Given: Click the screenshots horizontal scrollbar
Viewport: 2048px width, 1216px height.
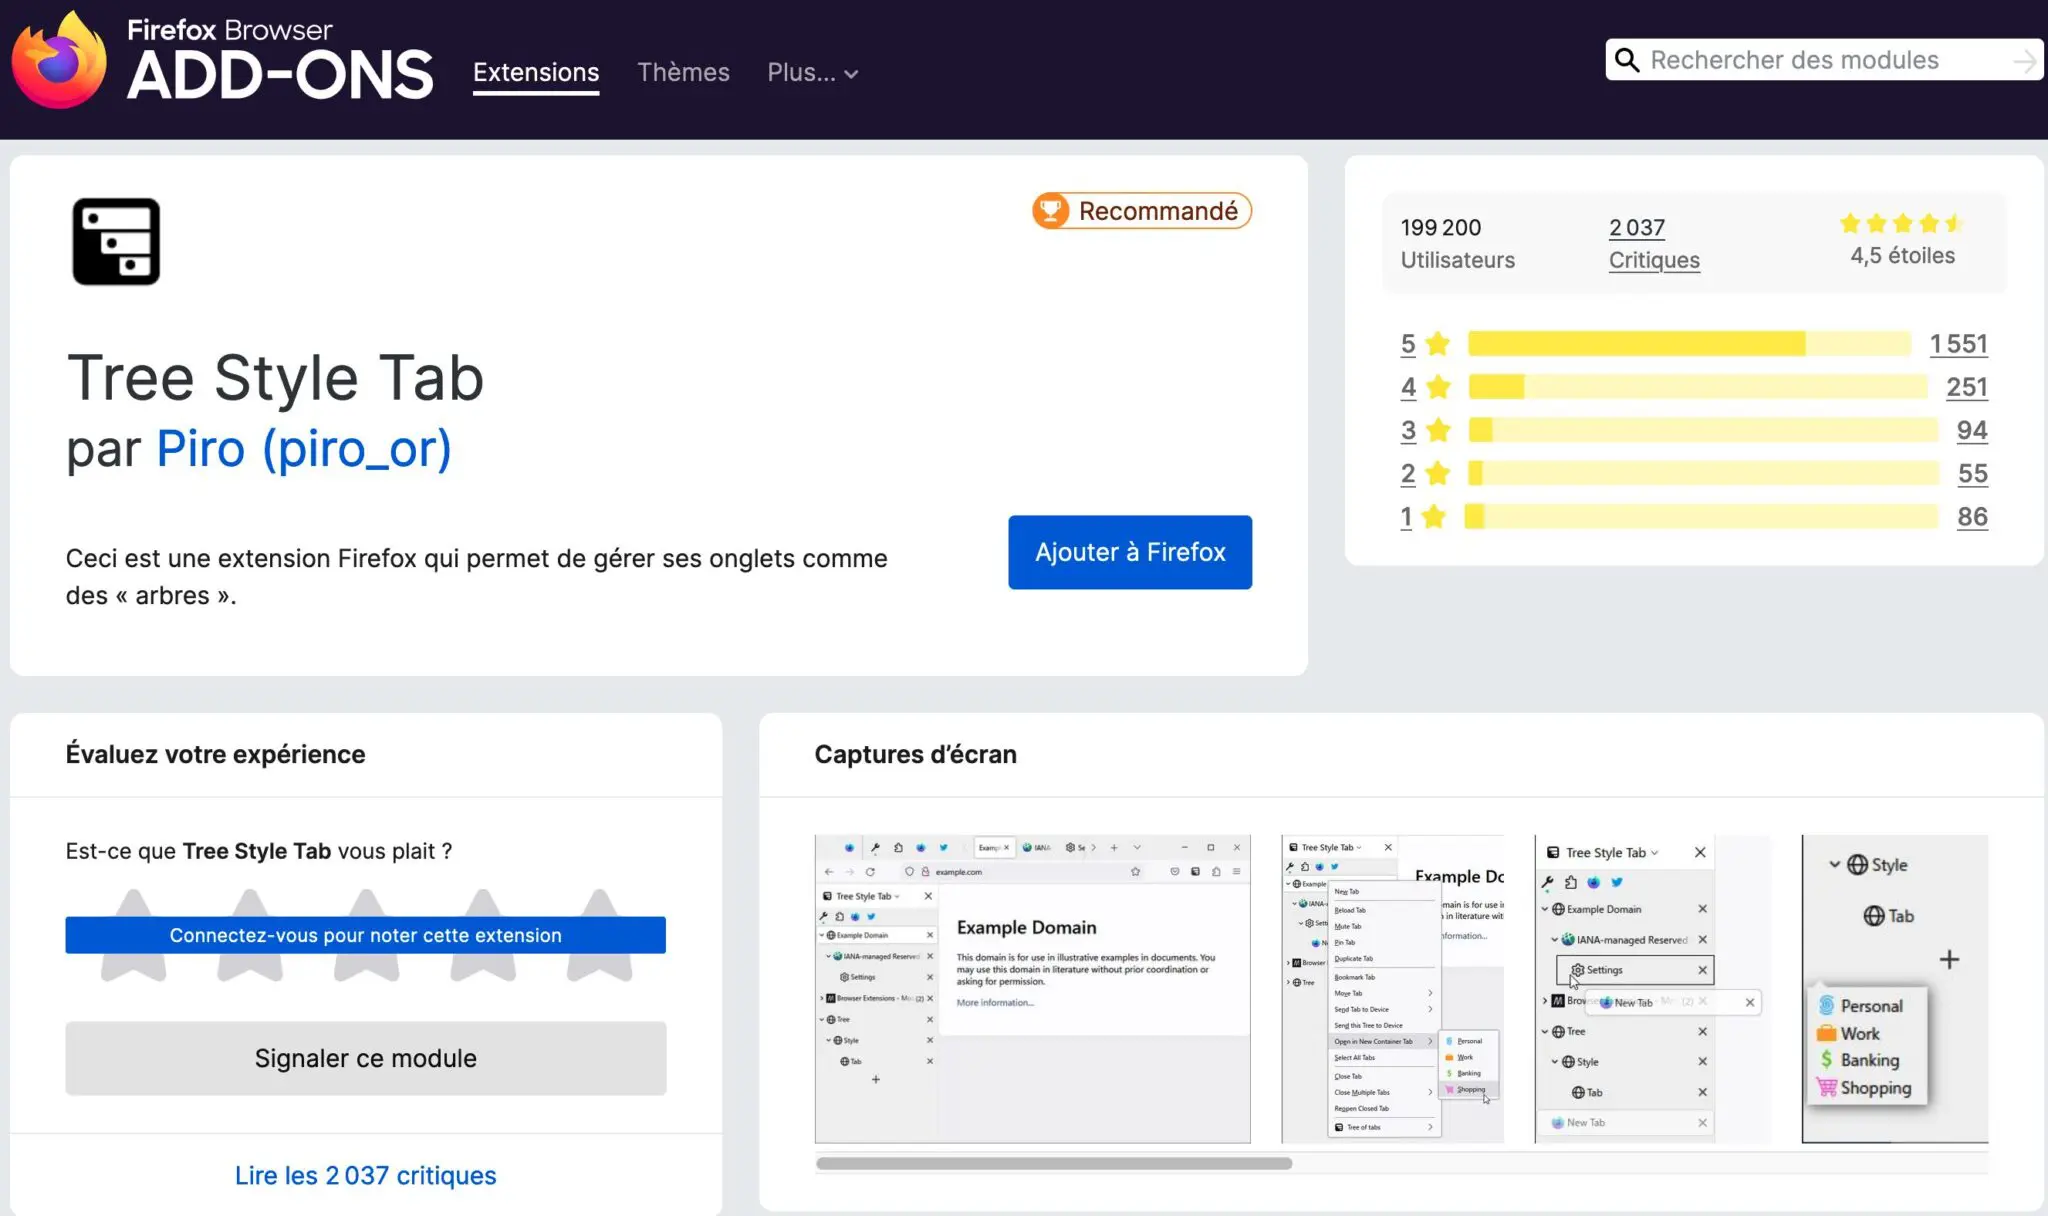Looking at the screenshot, I should coord(1052,1163).
